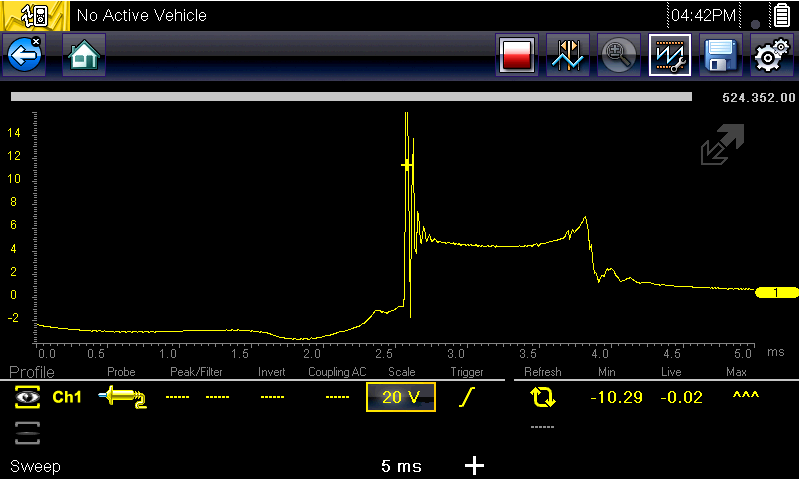Select the trigger point cross marker
The image size is (800, 479).
coord(407,165)
